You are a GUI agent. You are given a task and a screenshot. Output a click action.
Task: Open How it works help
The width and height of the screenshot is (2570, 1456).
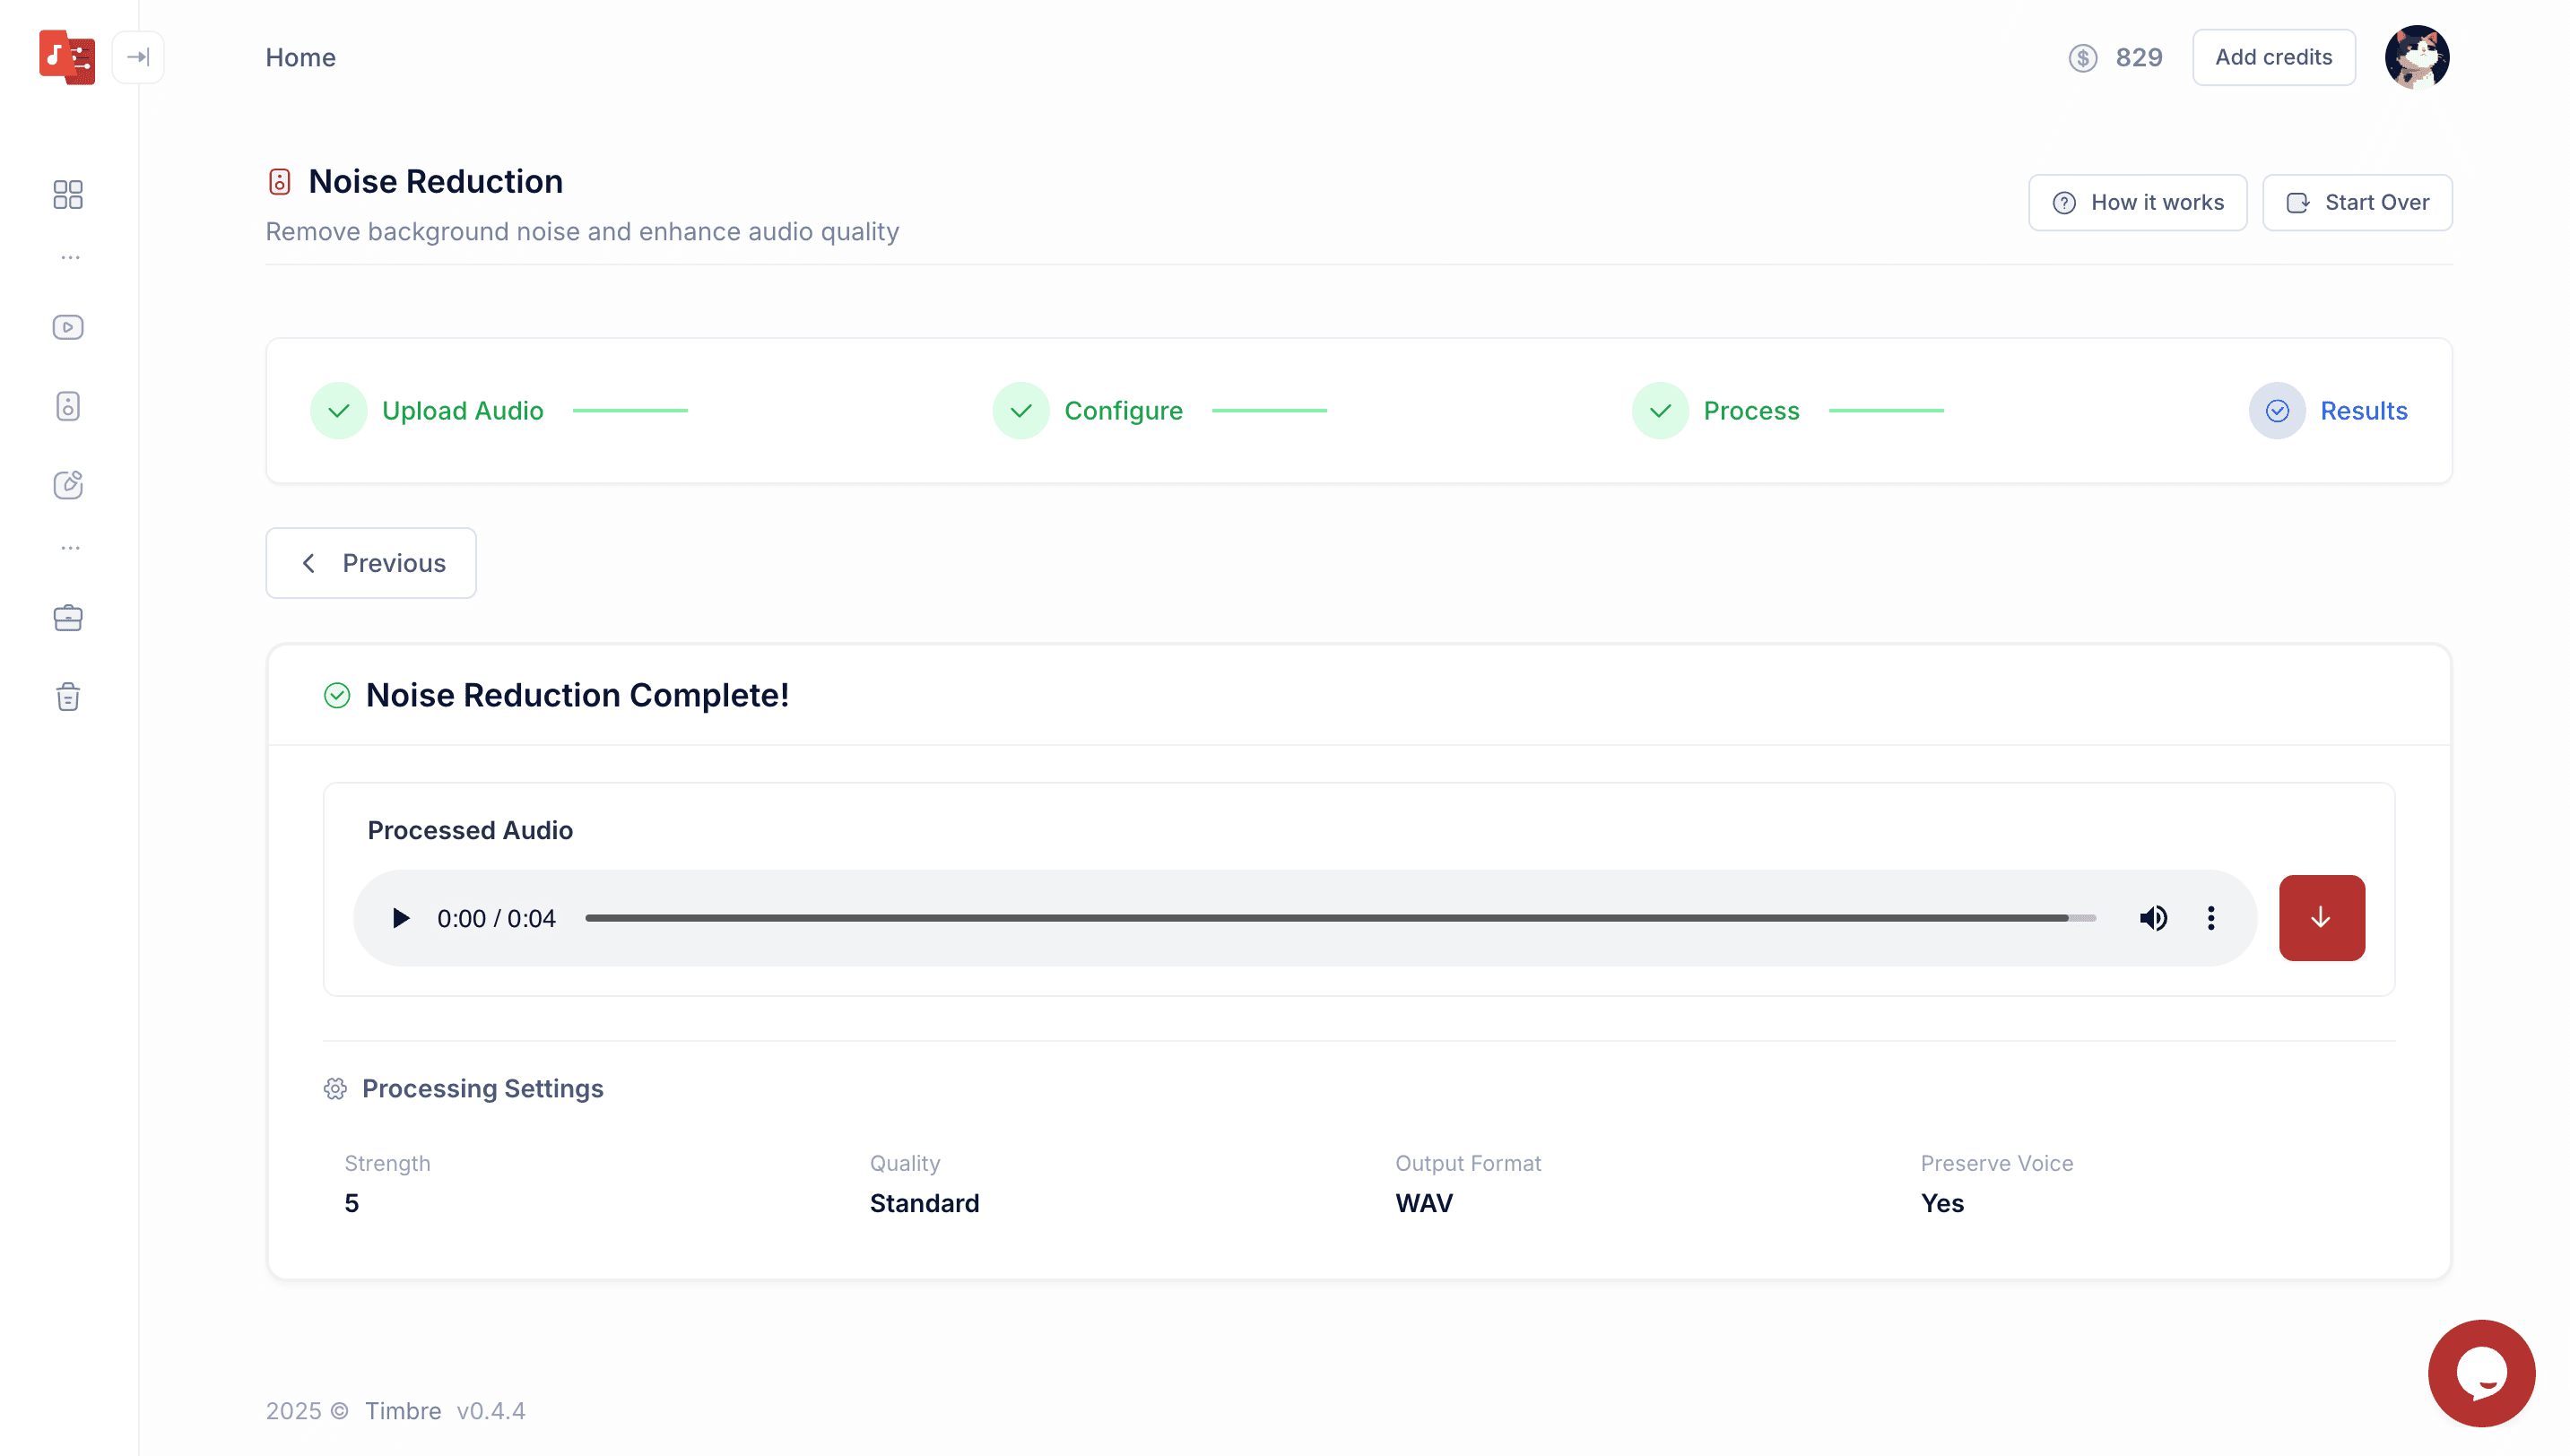point(2137,203)
